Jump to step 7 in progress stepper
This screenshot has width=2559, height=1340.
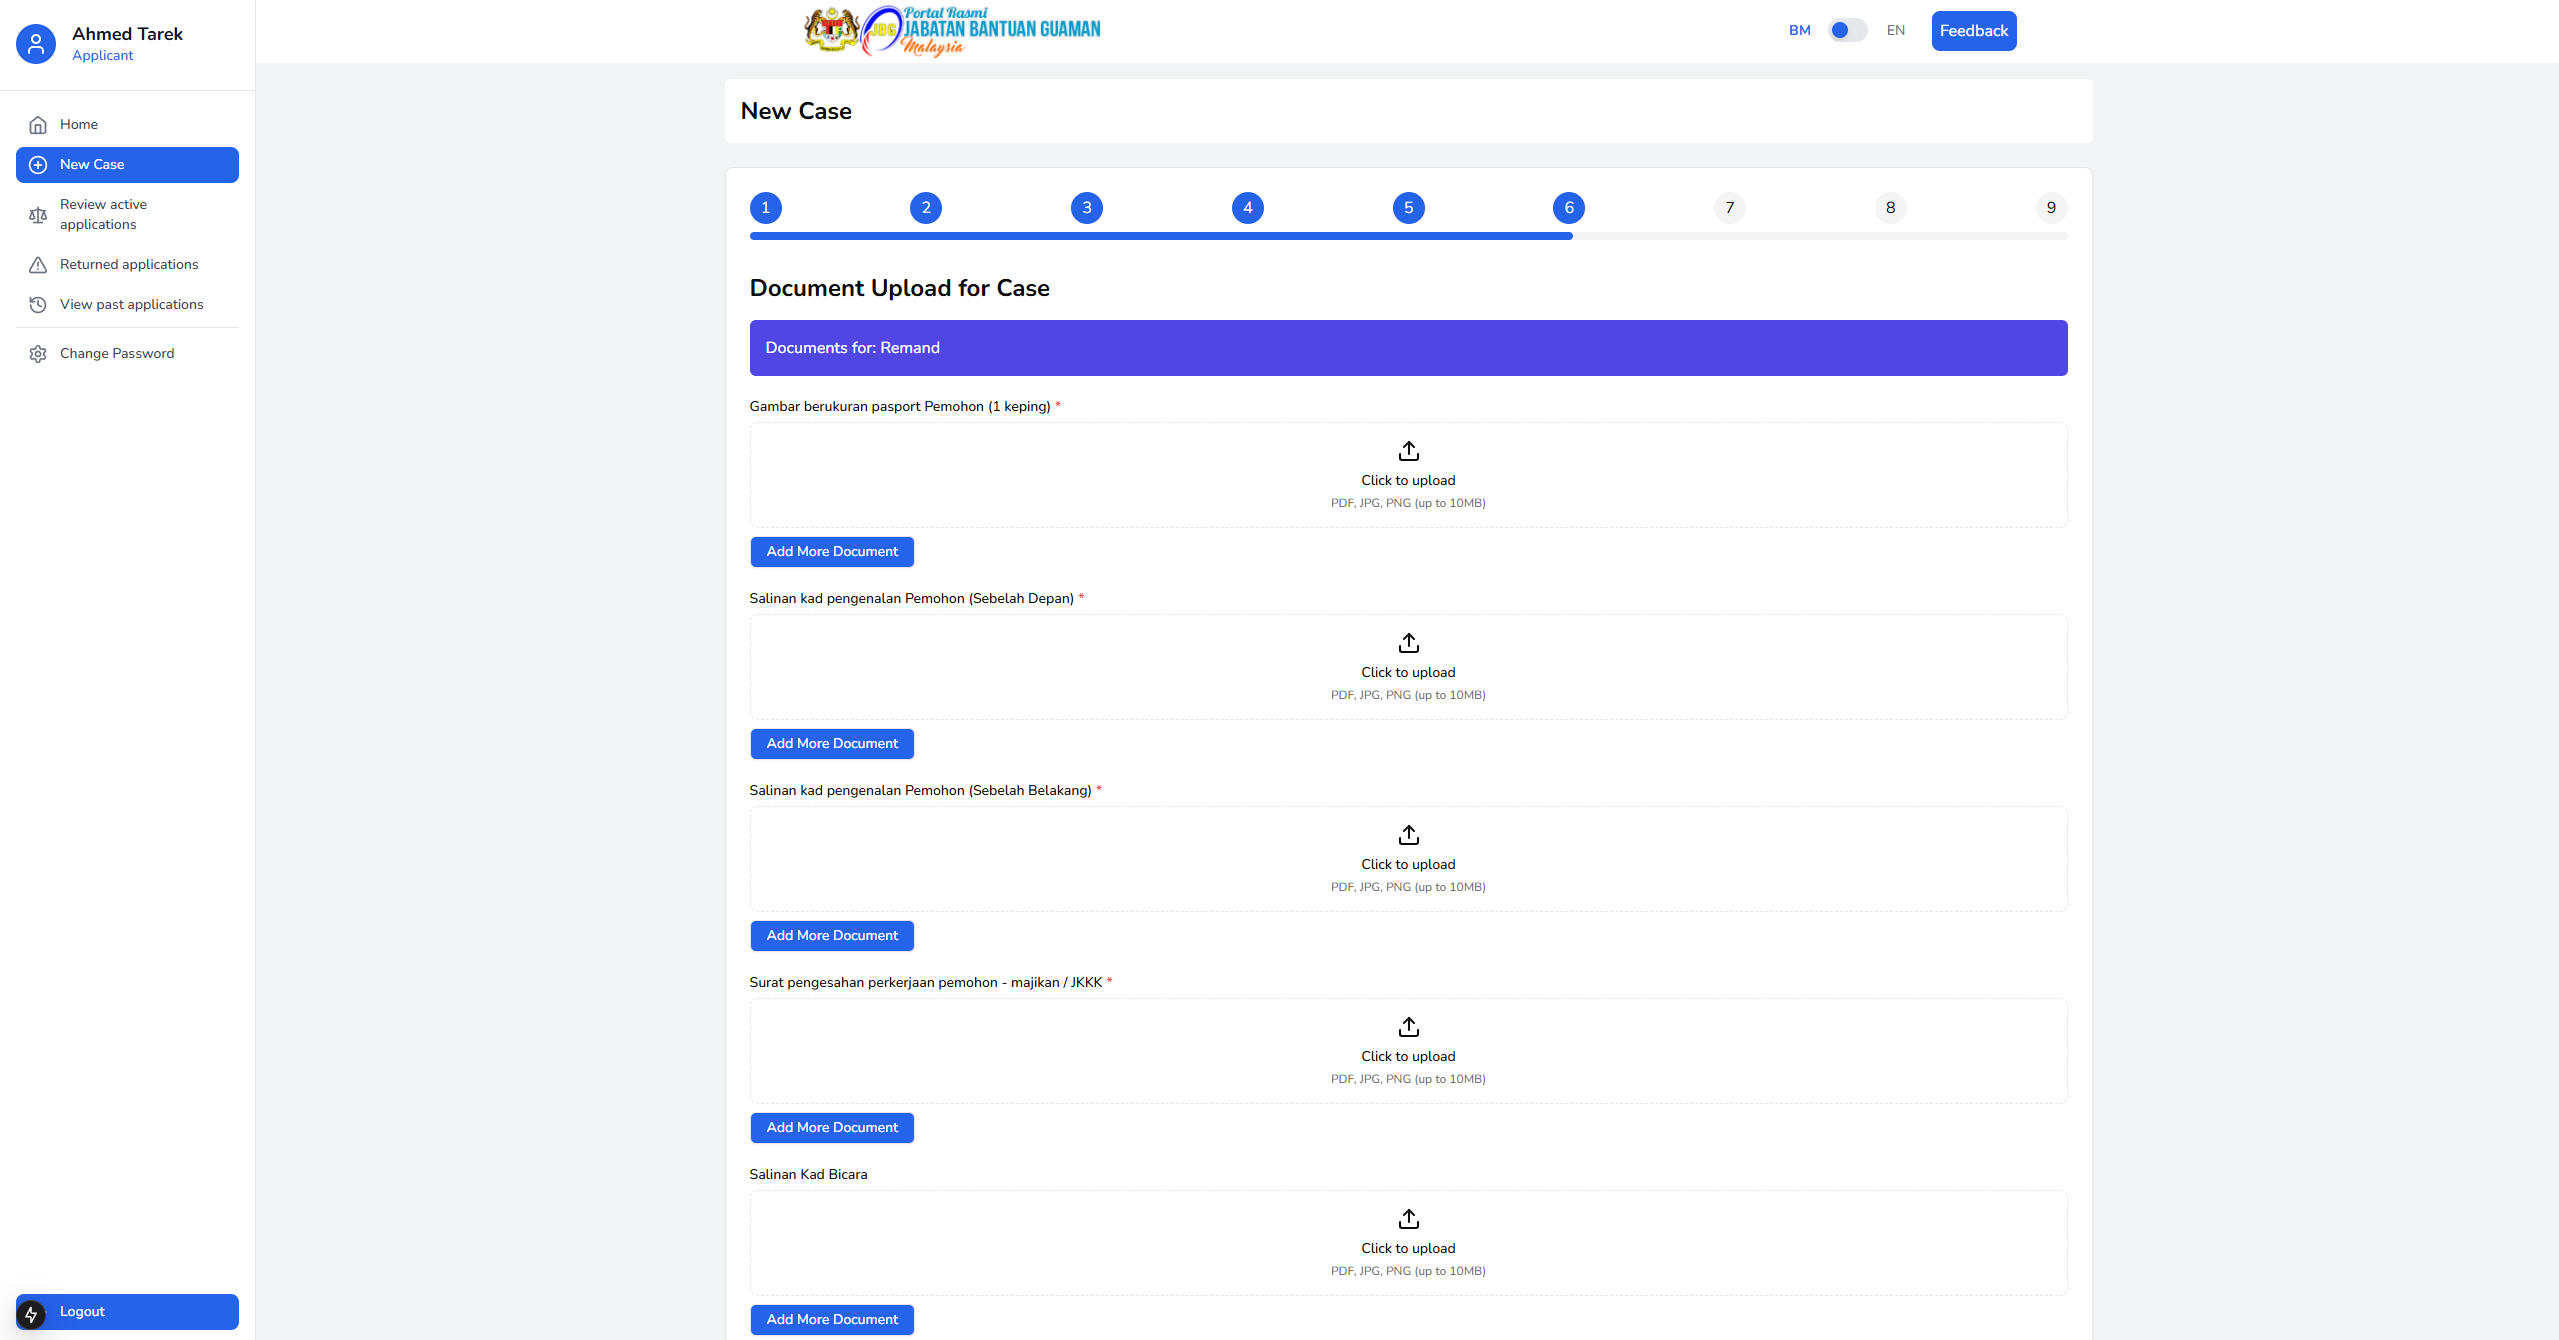(1729, 208)
